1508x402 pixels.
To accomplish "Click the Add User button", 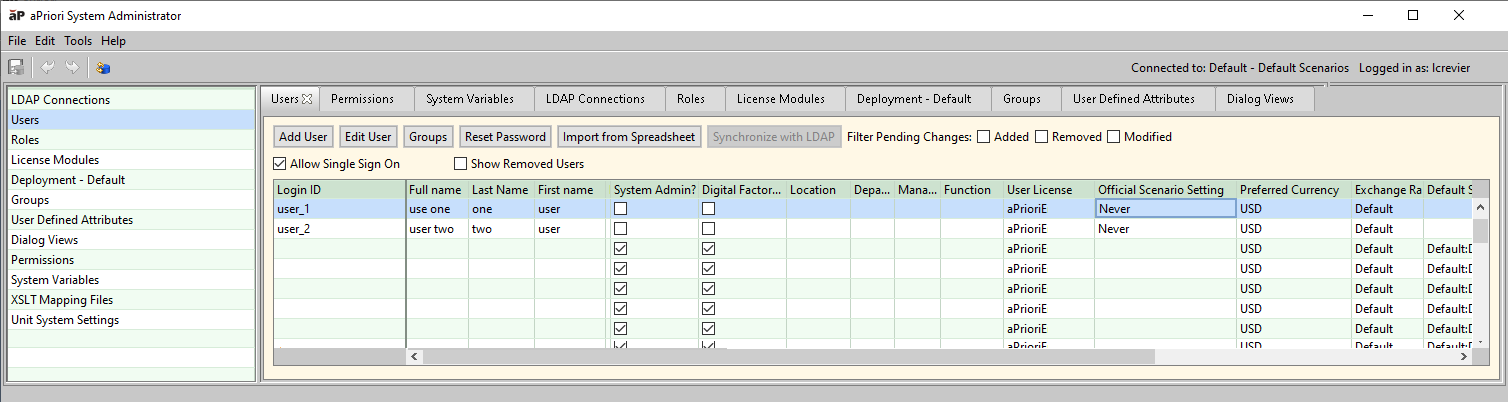I will [x=303, y=137].
